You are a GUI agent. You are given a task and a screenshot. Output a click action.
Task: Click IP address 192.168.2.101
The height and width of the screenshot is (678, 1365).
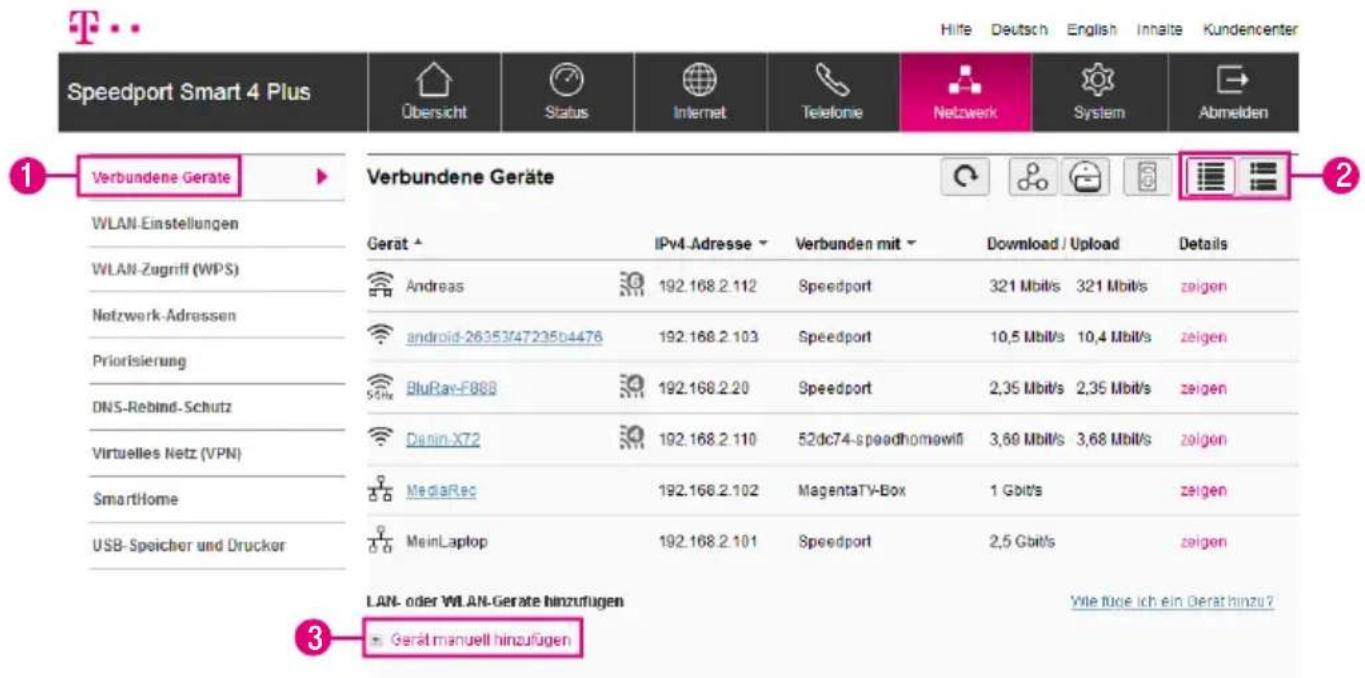point(707,541)
